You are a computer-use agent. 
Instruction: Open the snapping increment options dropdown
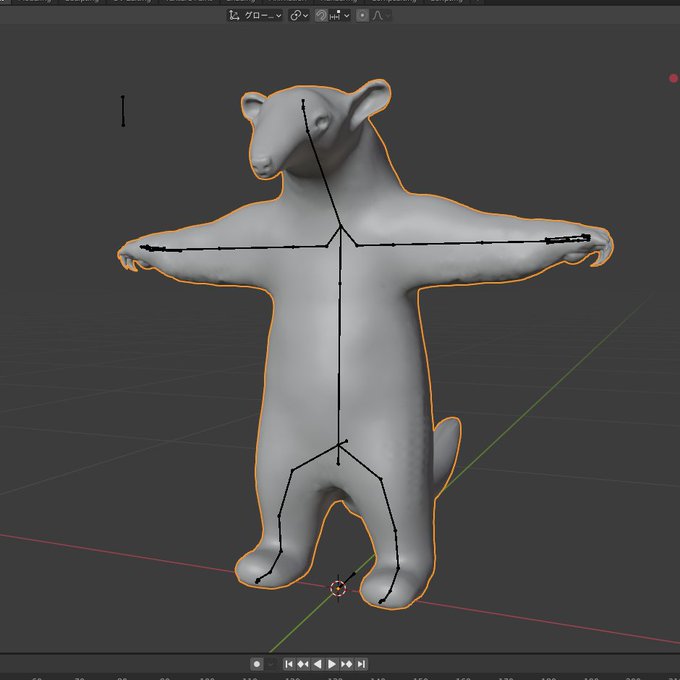(x=340, y=16)
